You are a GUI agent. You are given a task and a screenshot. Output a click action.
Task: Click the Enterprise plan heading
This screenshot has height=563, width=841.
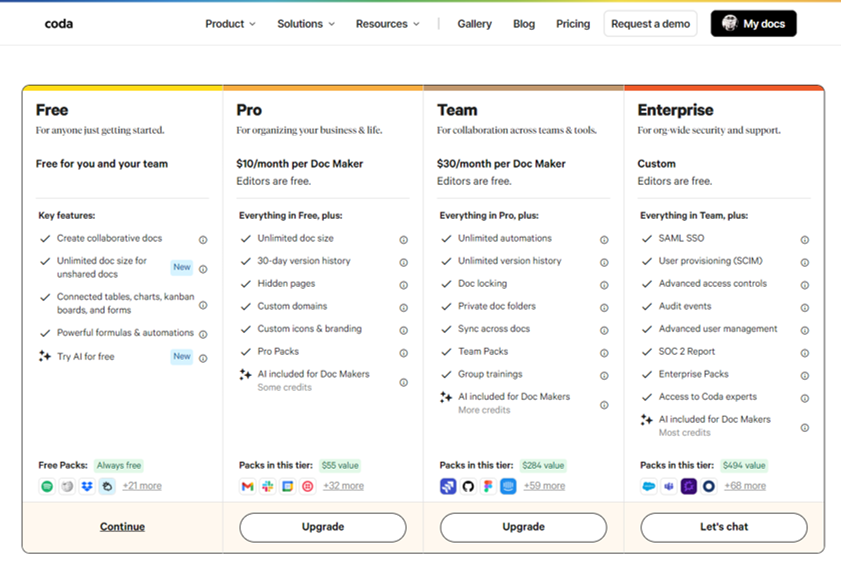[x=675, y=110]
